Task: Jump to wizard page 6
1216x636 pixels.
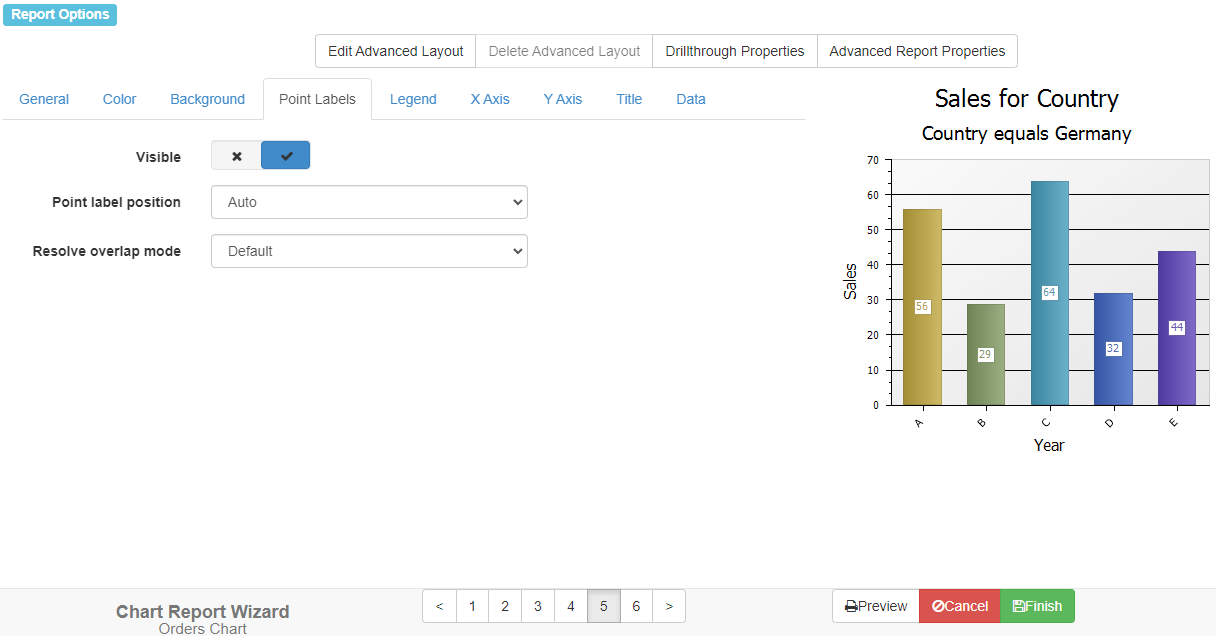Action: tap(636, 606)
